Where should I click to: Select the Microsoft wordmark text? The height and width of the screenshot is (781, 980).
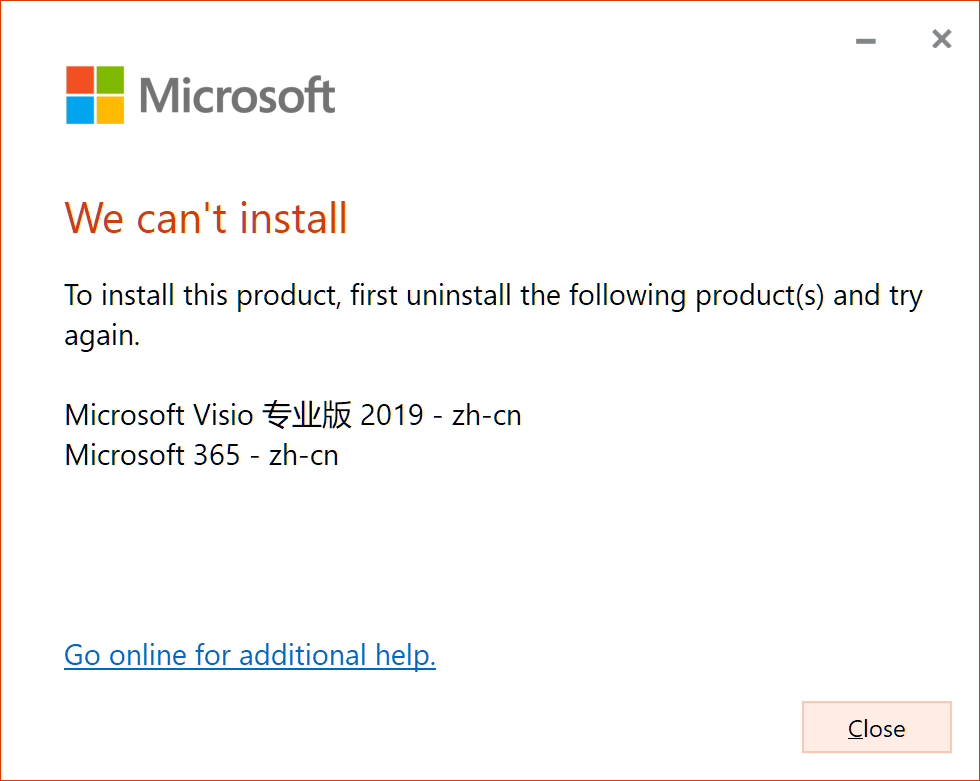click(x=235, y=93)
